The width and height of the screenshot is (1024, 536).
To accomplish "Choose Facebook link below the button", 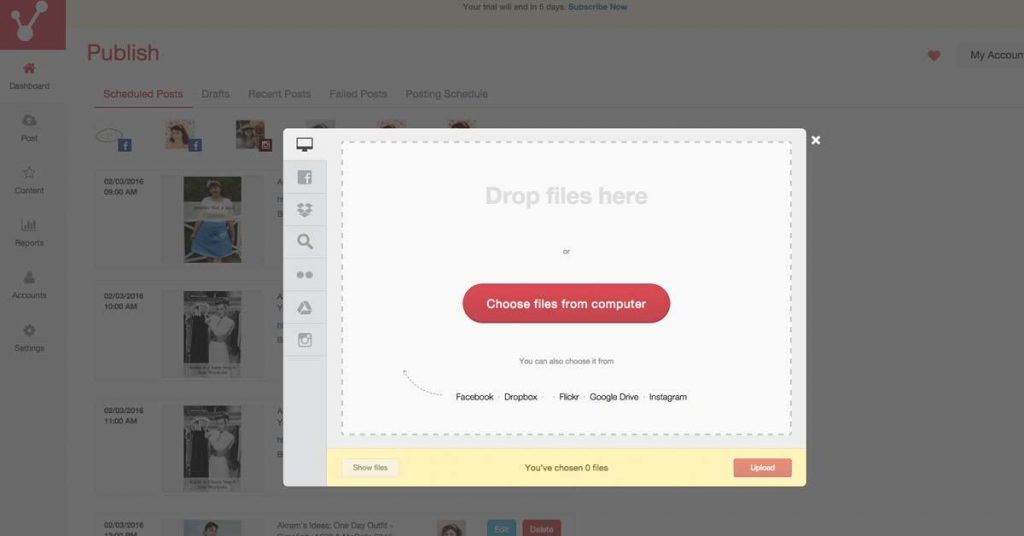I will tap(474, 397).
